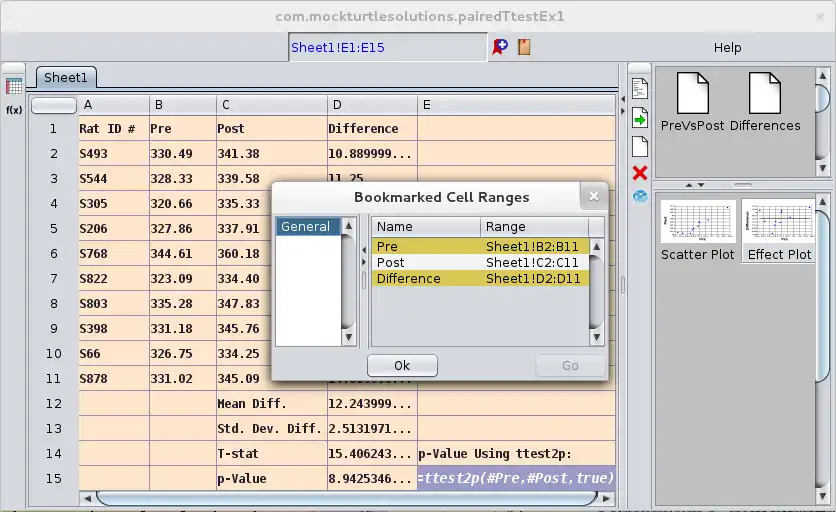Select row 15 header

click(53, 478)
